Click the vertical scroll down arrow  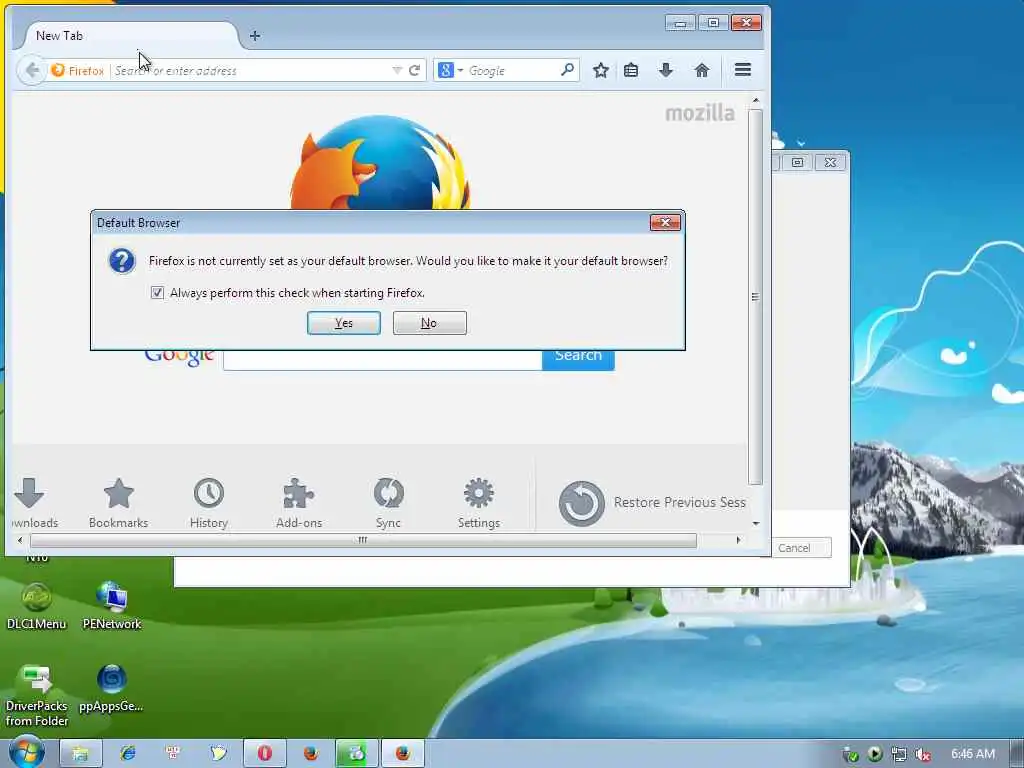tap(756, 523)
